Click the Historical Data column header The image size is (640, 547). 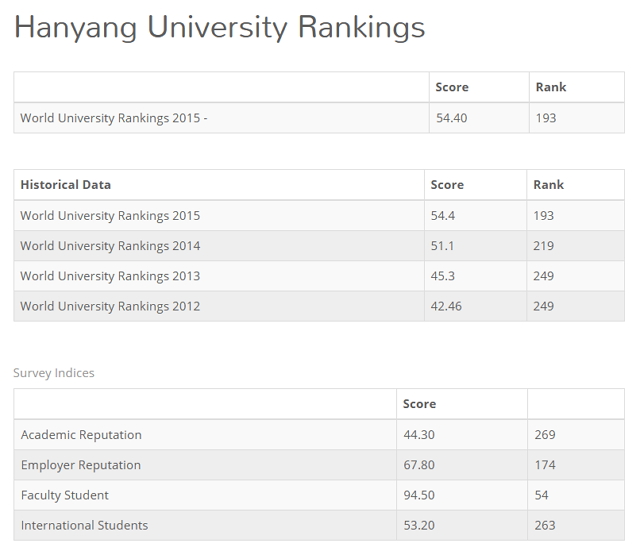(66, 185)
